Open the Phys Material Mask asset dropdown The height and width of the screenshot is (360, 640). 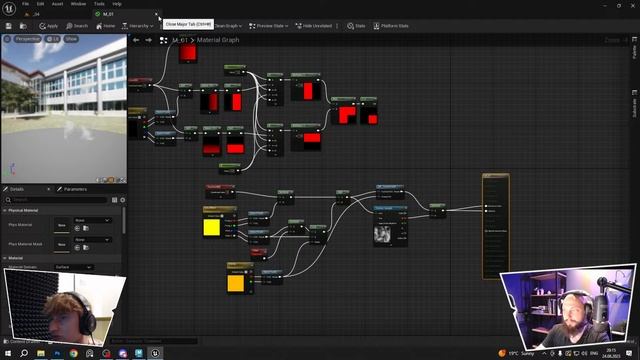click(x=93, y=240)
